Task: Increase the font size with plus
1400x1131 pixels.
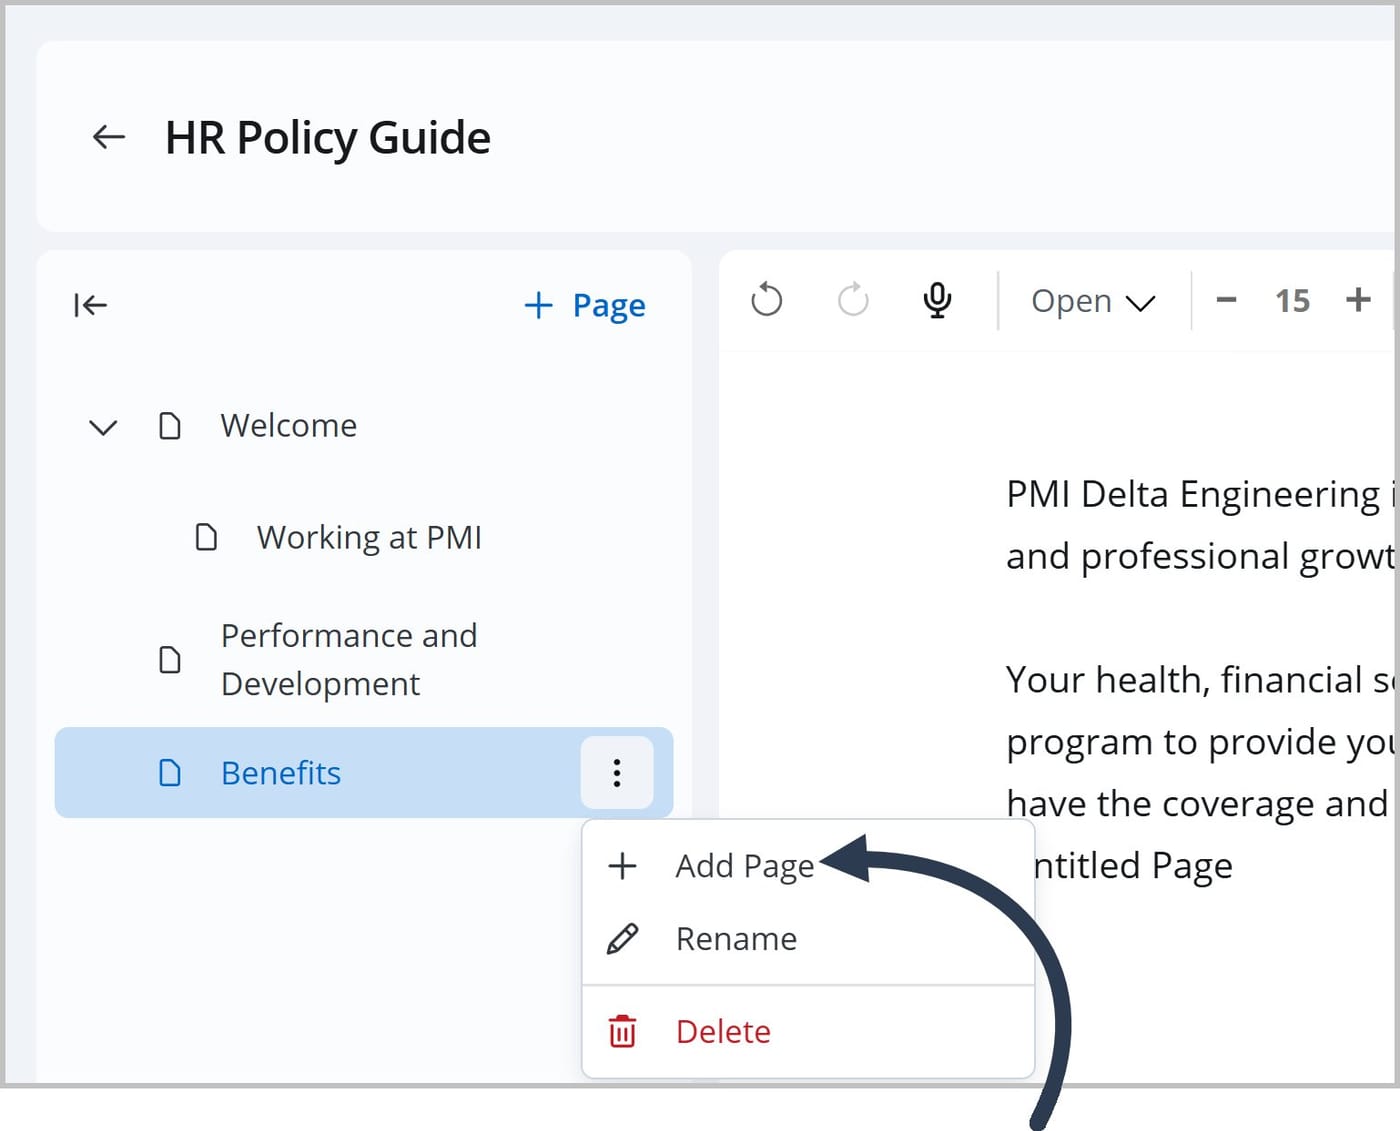Action: click(1358, 299)
